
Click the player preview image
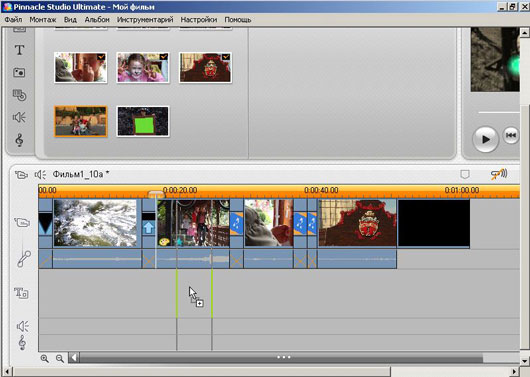coord(495,60)
